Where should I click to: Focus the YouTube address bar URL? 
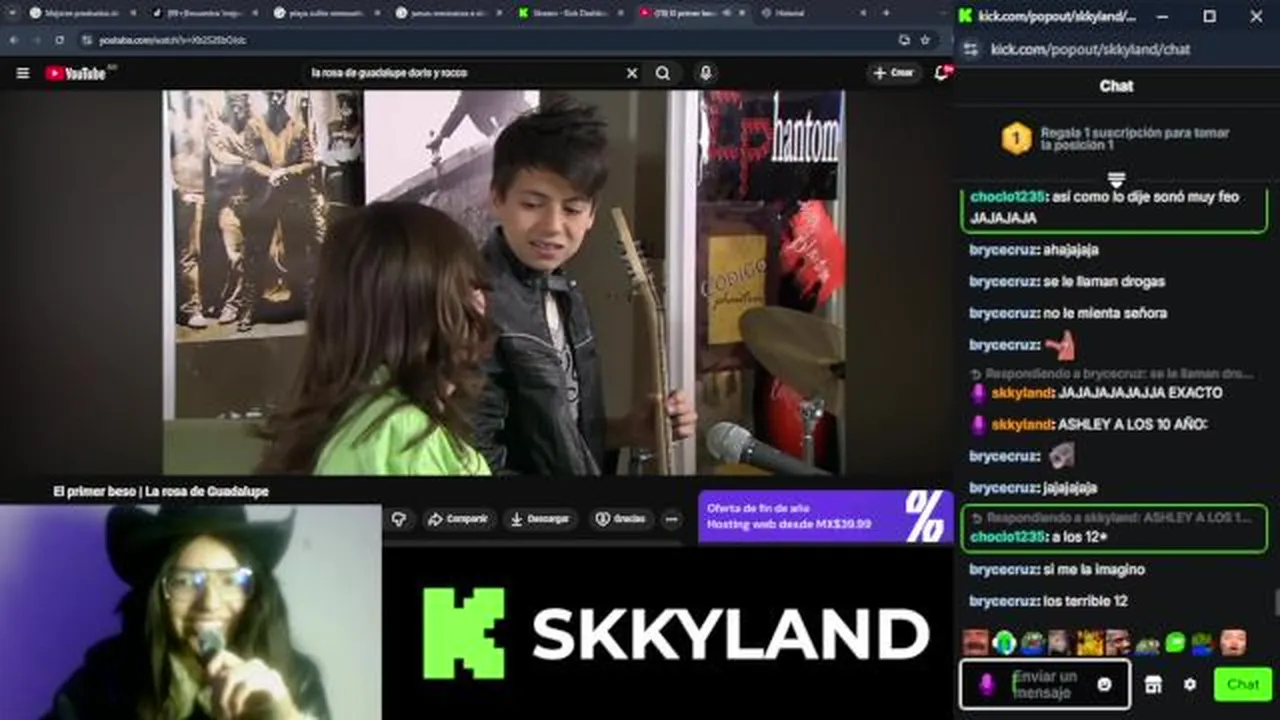(172, 40)
